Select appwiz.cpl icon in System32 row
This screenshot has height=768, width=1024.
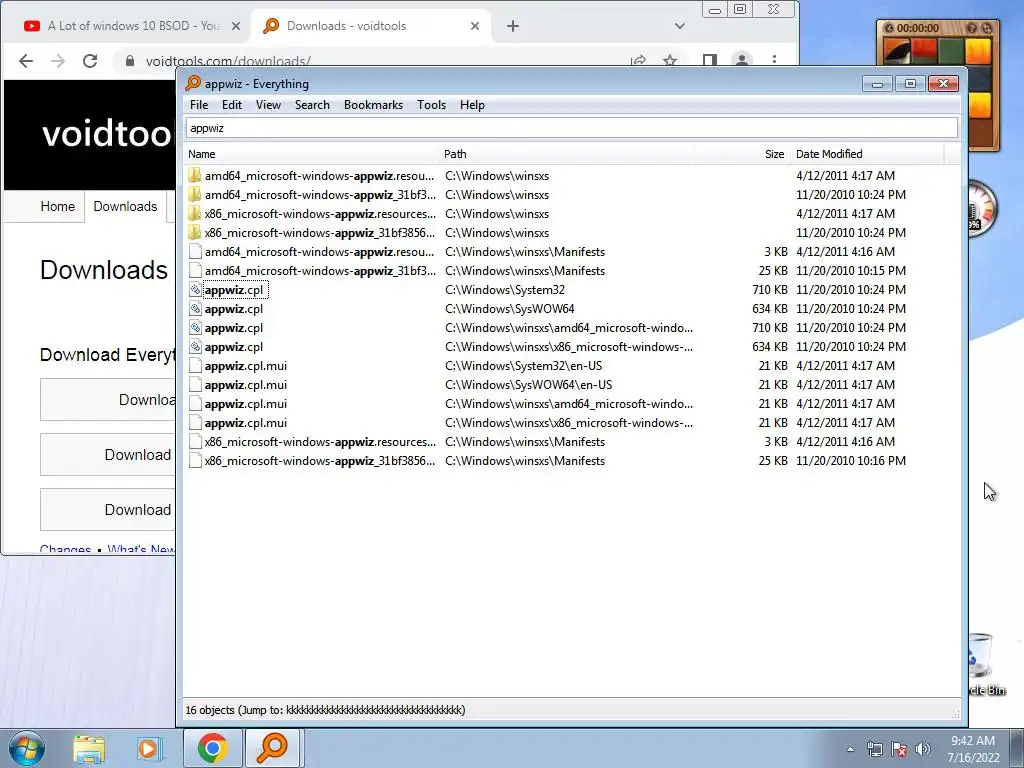click(195, 289)
